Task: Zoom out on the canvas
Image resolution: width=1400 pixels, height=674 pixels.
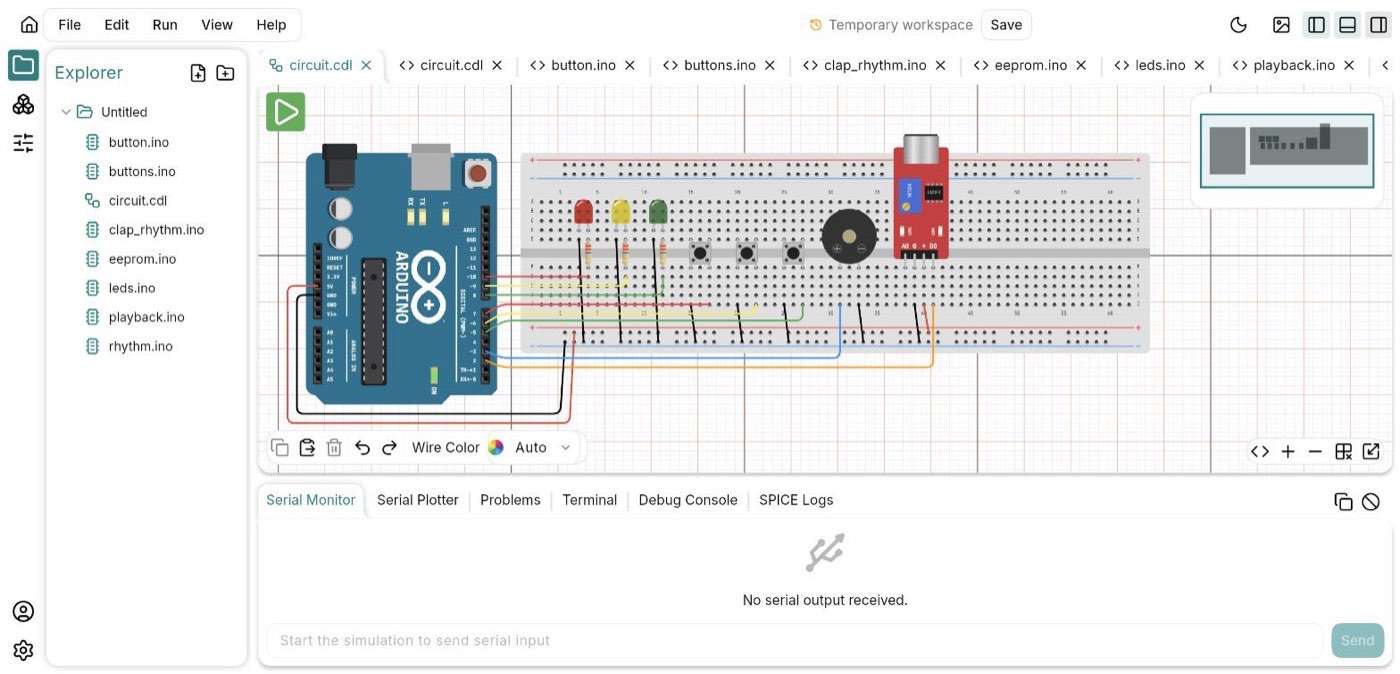Action: (1315, 452)
